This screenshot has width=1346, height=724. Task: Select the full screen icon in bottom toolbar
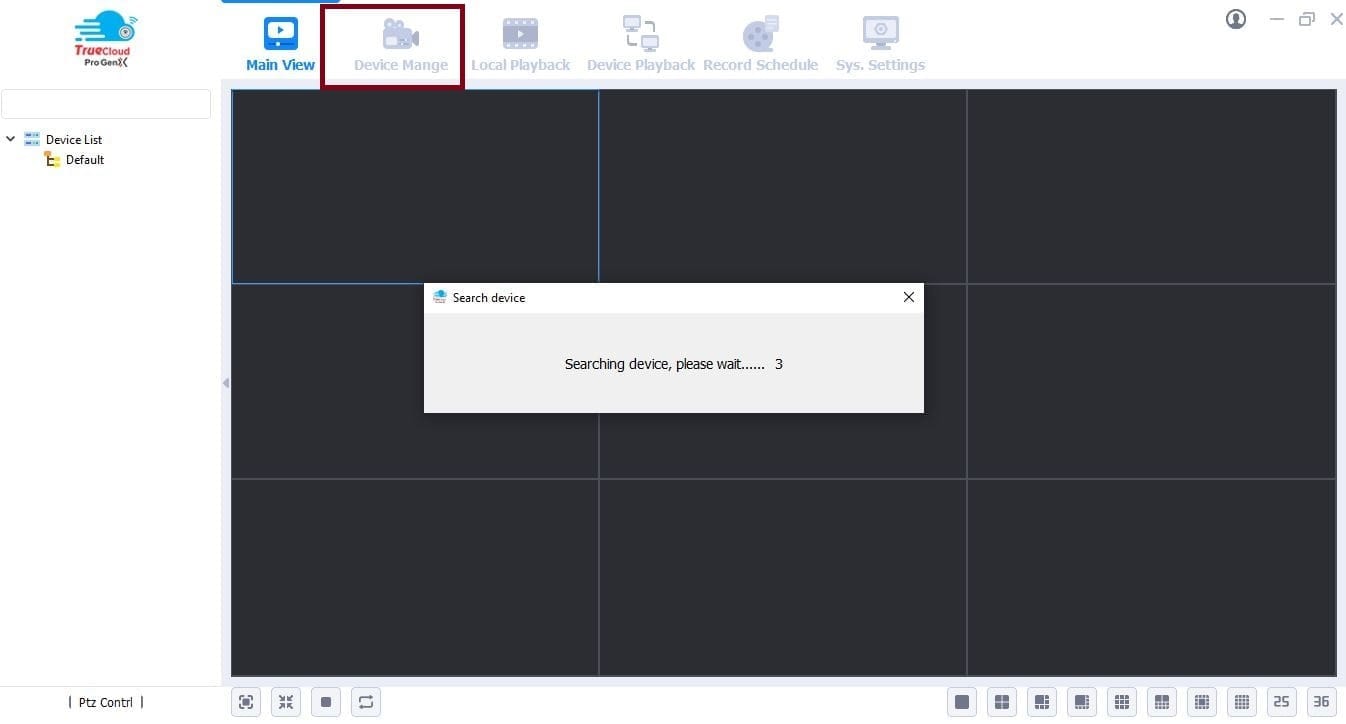pos(246,702)
